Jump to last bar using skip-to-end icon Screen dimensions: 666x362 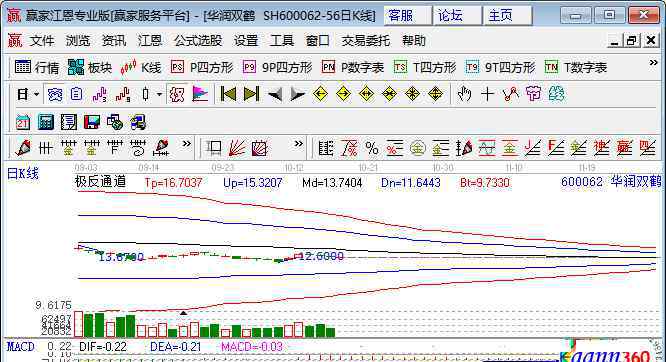click(251, 94)
